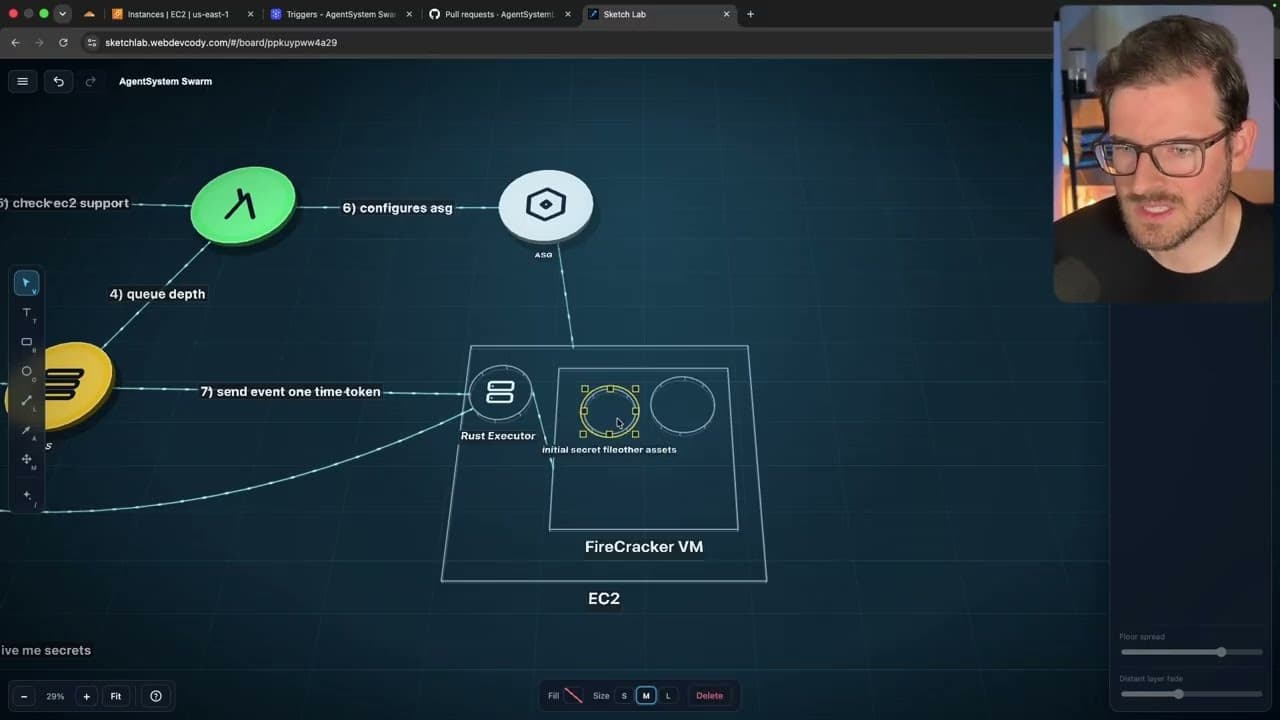Viewport: 1280px width, 720px height.
Task: Select the other assets circle
Action: (683, 405)
